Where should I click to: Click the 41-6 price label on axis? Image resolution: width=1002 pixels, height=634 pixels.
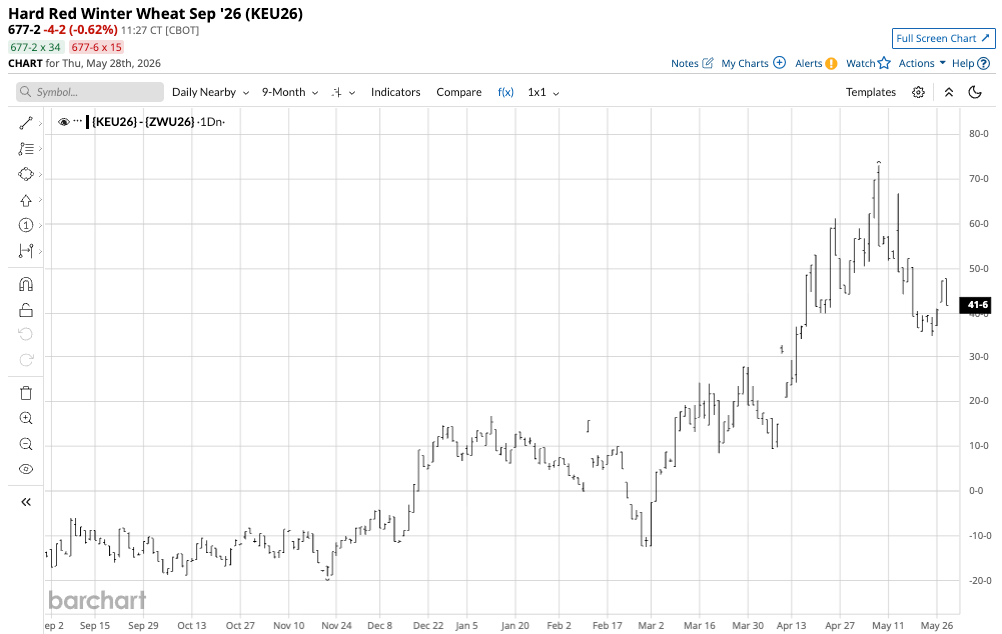pyautogui.click(x=978, y=305)
